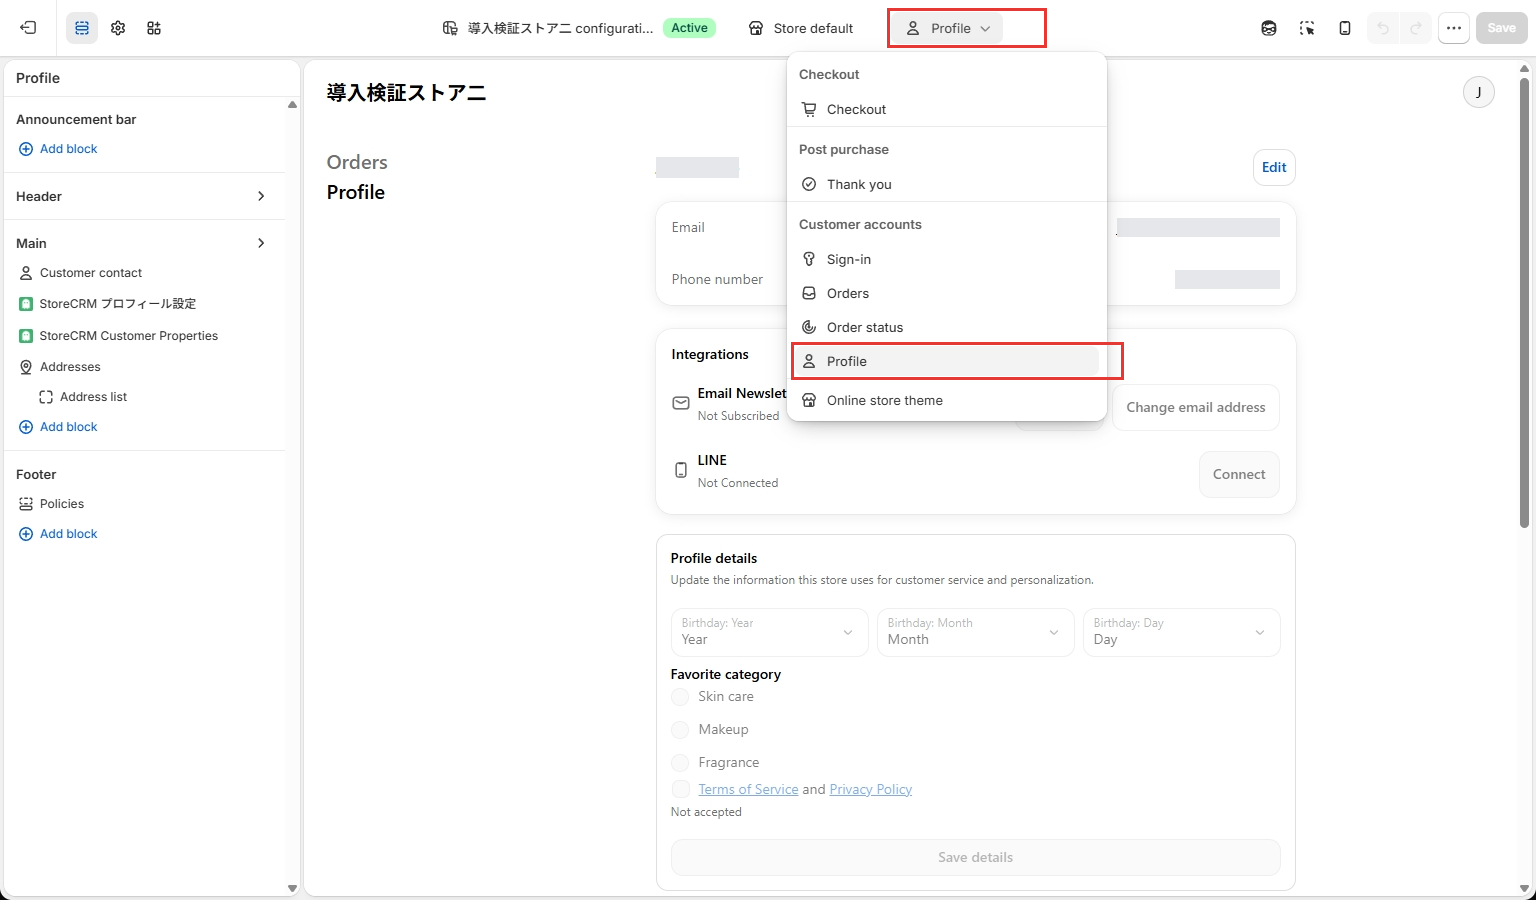Click the avatar J circle
This screenshot has width=1536, height=900.
coord(1479,92)
